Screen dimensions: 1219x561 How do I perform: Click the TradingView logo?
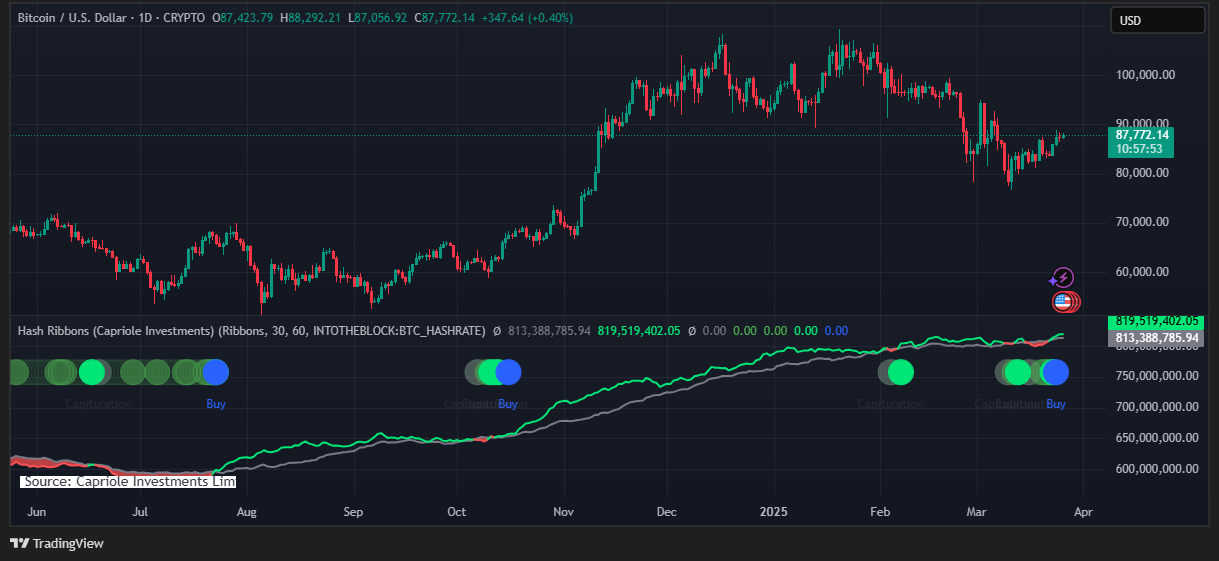click(57, 543)
